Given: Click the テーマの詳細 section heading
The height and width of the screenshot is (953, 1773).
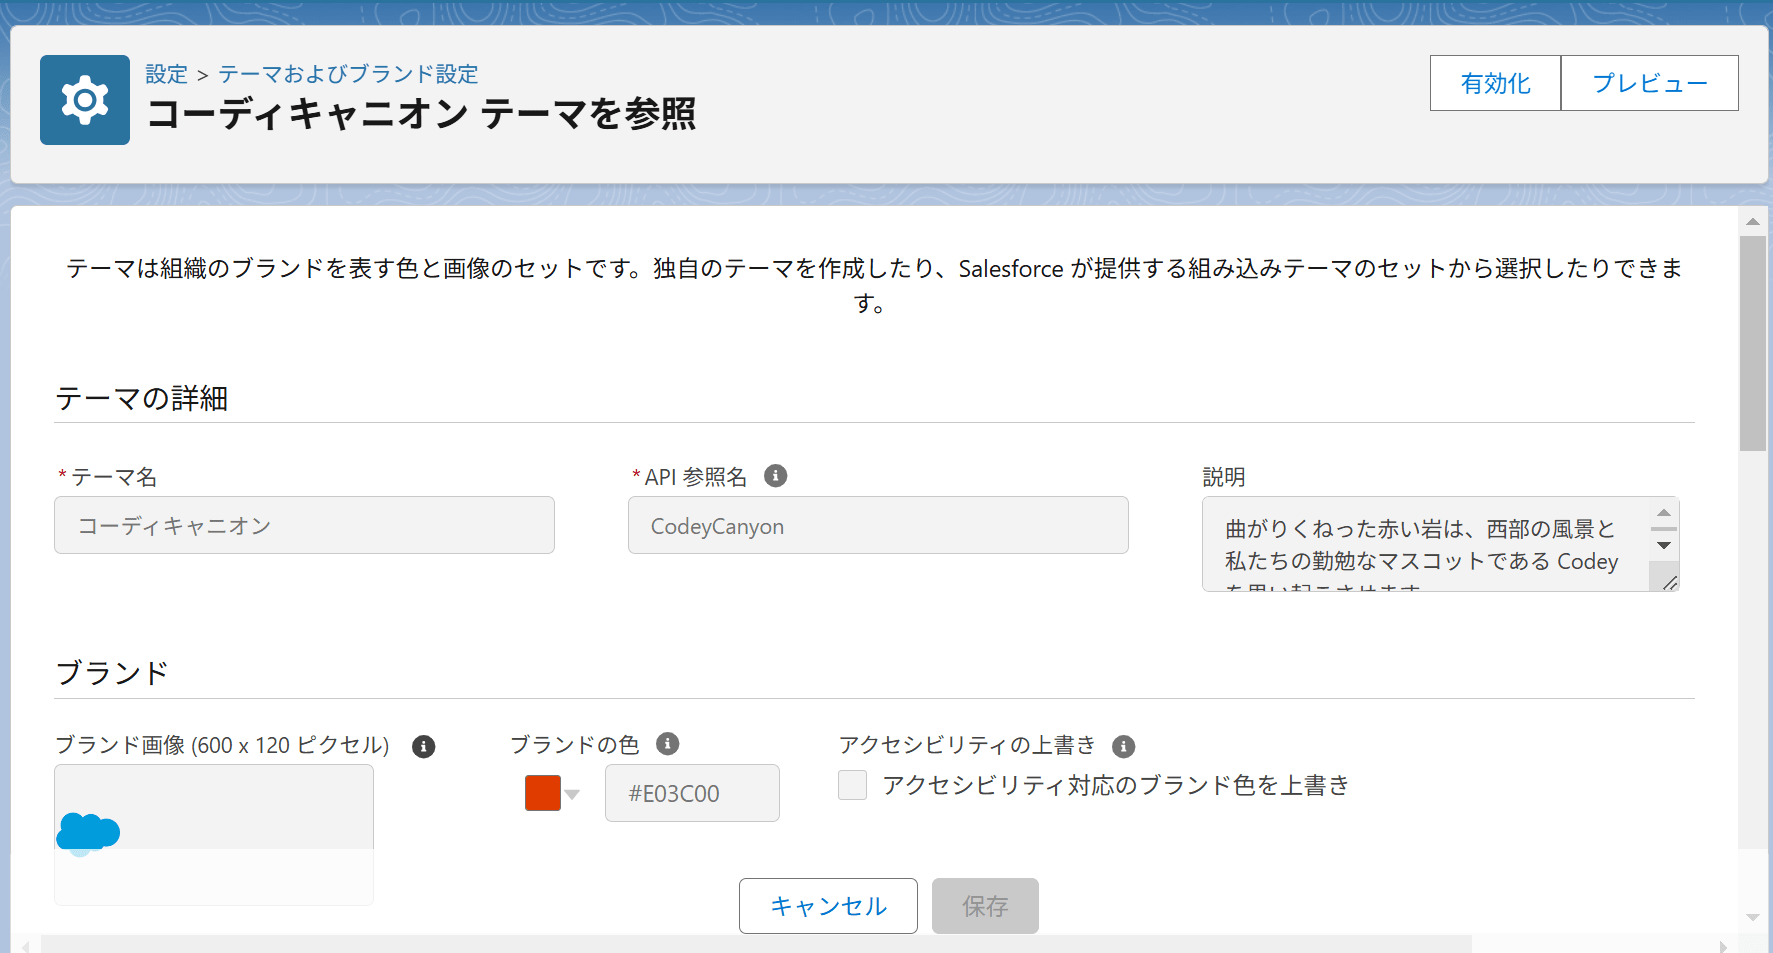Looking at the screenshot, I should click(142, 398).
